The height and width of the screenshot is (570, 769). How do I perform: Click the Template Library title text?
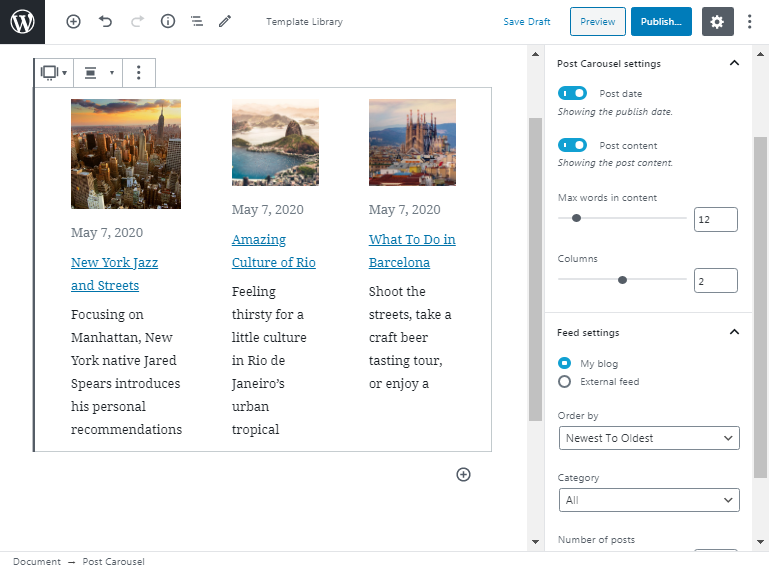point(305,22)
